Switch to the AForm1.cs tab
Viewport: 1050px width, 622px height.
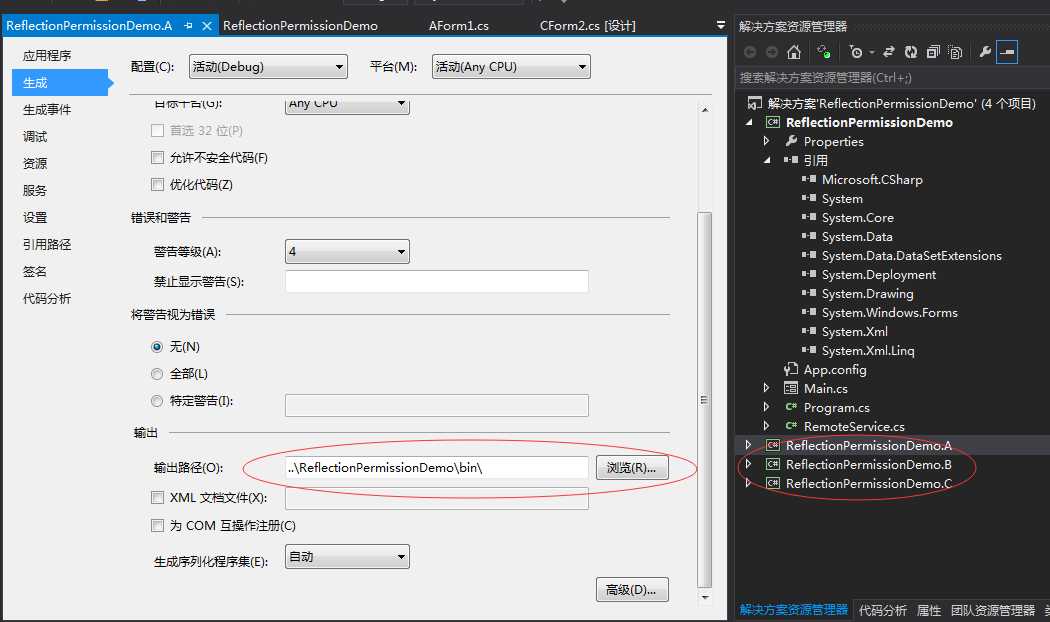(x=459, y=25)
